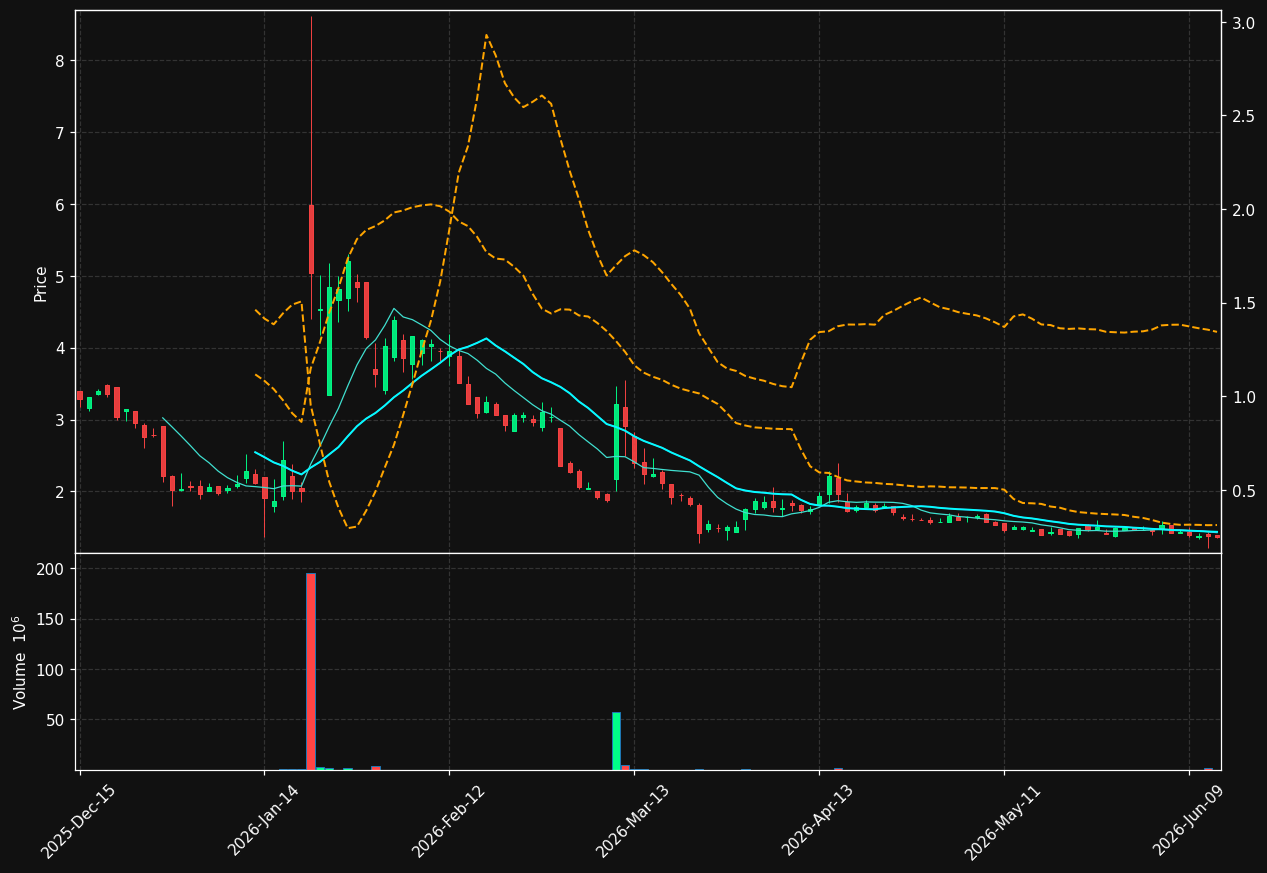The width and height of the screenshot is (1267, 873).
Task: Click the tallest red volume bar
Action: (311, 671)
